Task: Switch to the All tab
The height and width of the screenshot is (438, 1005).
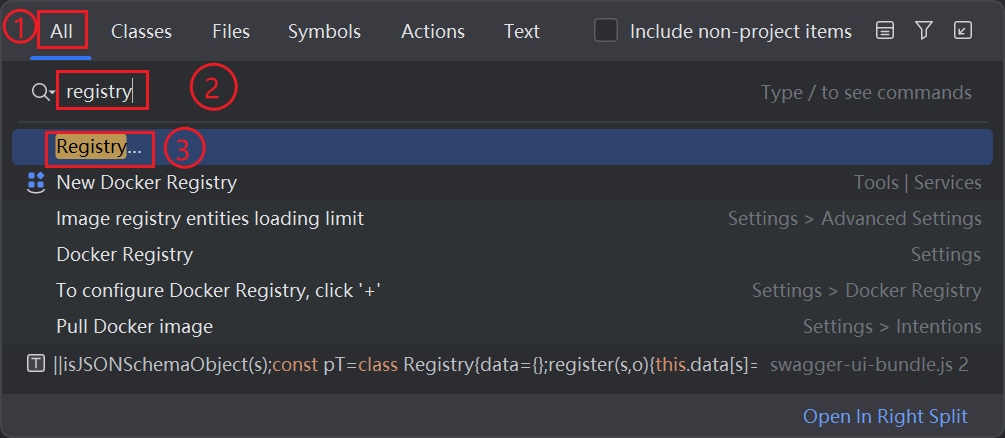Action: (62, 31)
